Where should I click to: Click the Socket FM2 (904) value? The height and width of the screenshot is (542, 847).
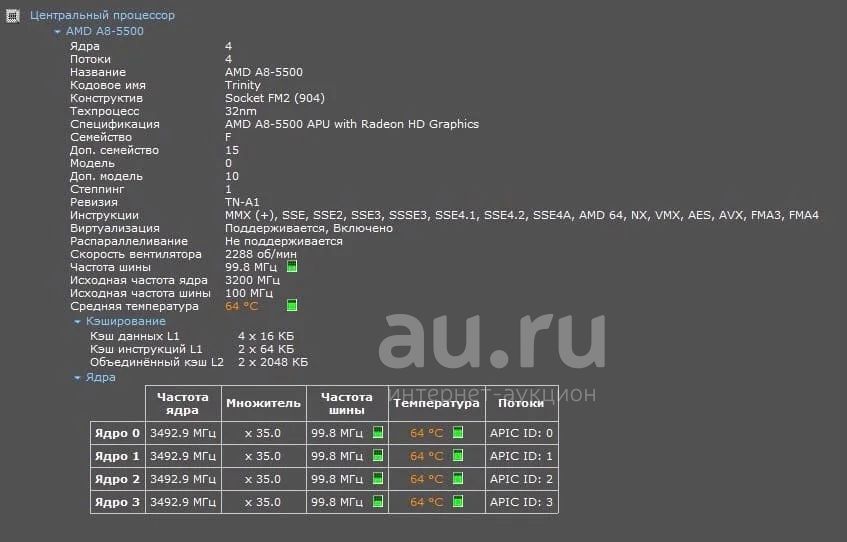(275, 98)
